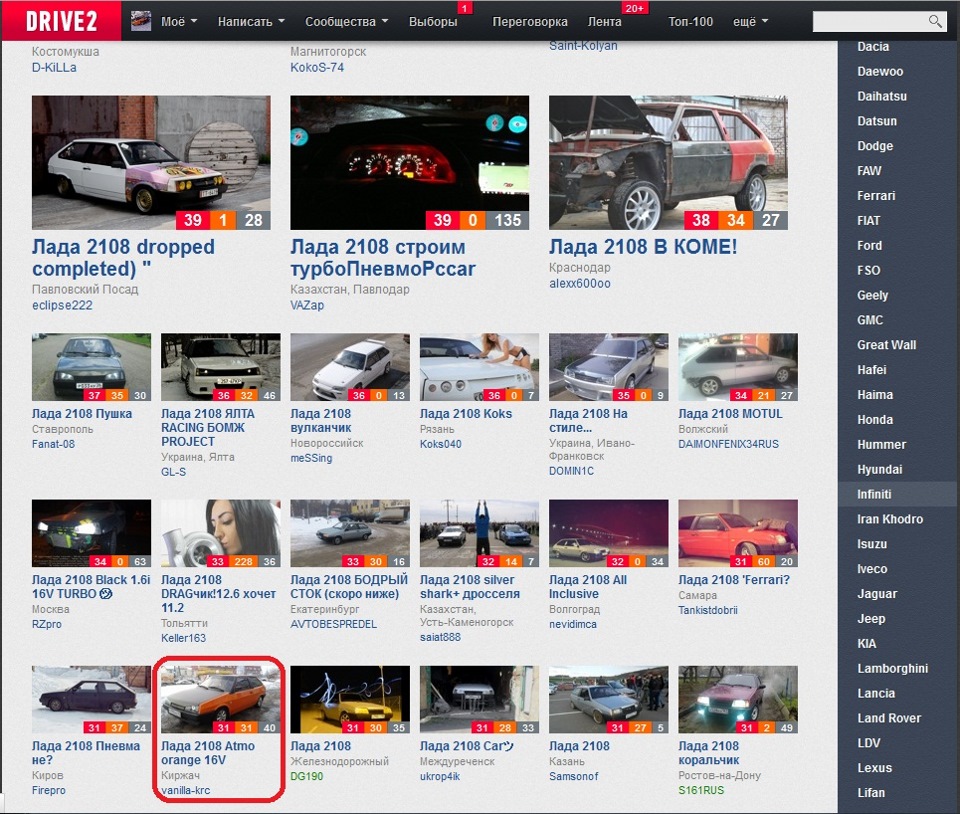960x814 pixels.
Task: Open Лада 2108 DRAGчик thumbnail
Action: 220,533
